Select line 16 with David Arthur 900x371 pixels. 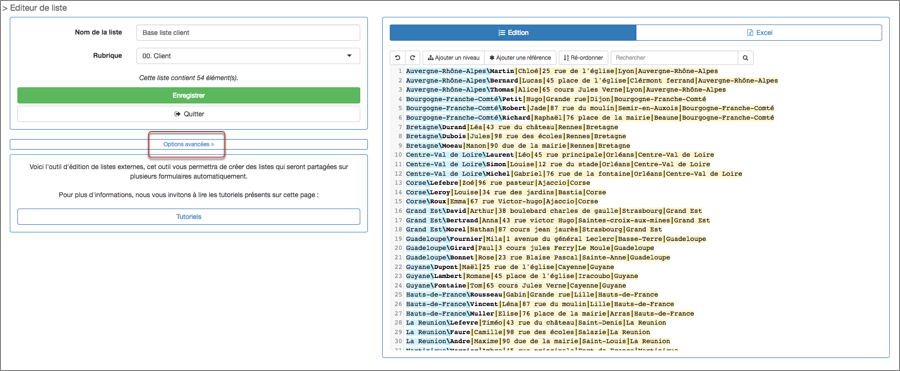[x=554, y=211]
